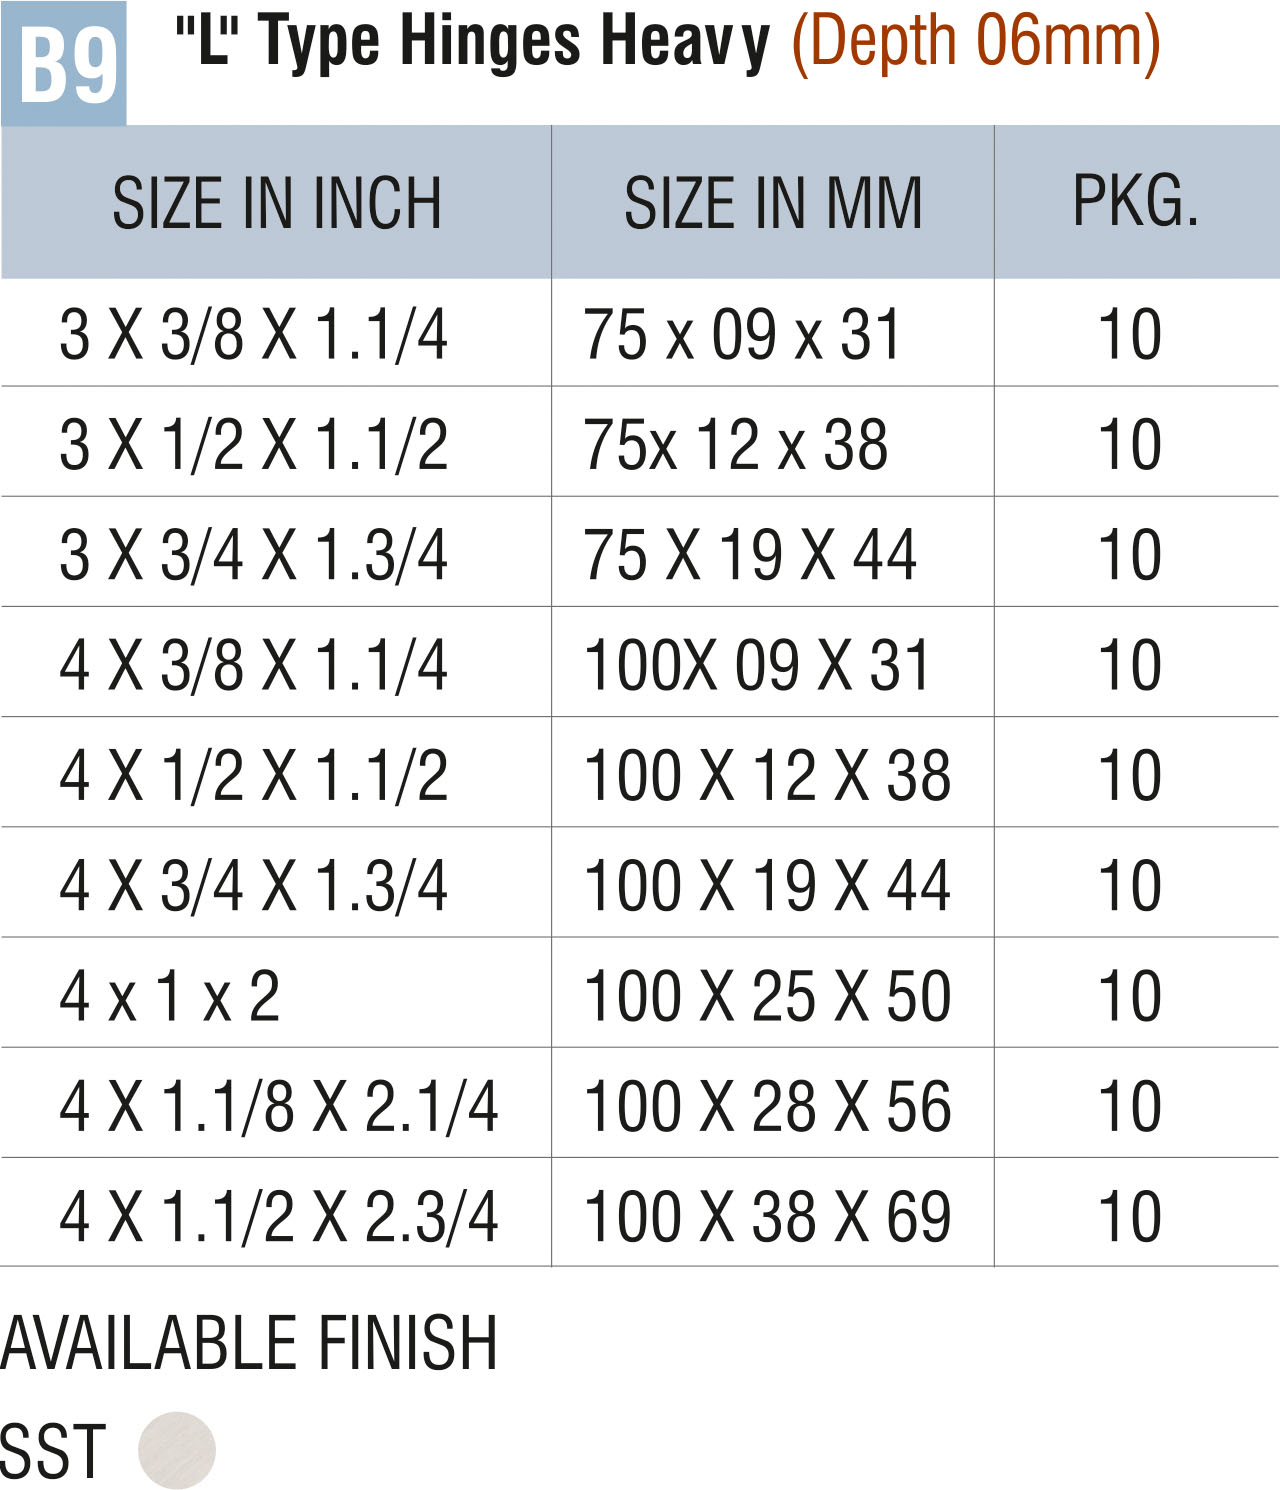The width and height of the screenshot is (1280, 1490).
Task: Click the 75x 12 x 38 cell
Action: pos(736,444)
